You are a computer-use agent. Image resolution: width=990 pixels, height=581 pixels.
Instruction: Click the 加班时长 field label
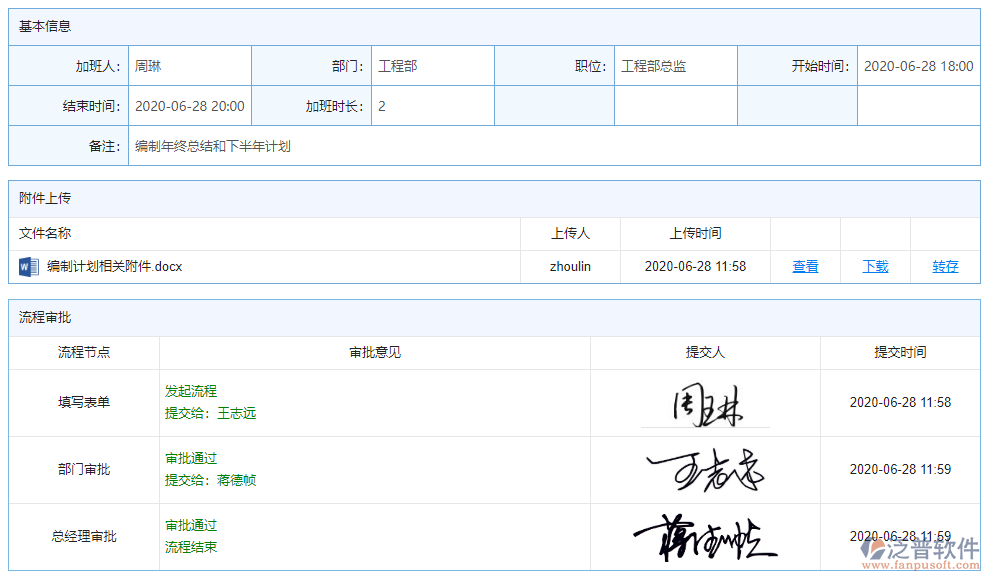pyautogui.click(x=335, y=106)
